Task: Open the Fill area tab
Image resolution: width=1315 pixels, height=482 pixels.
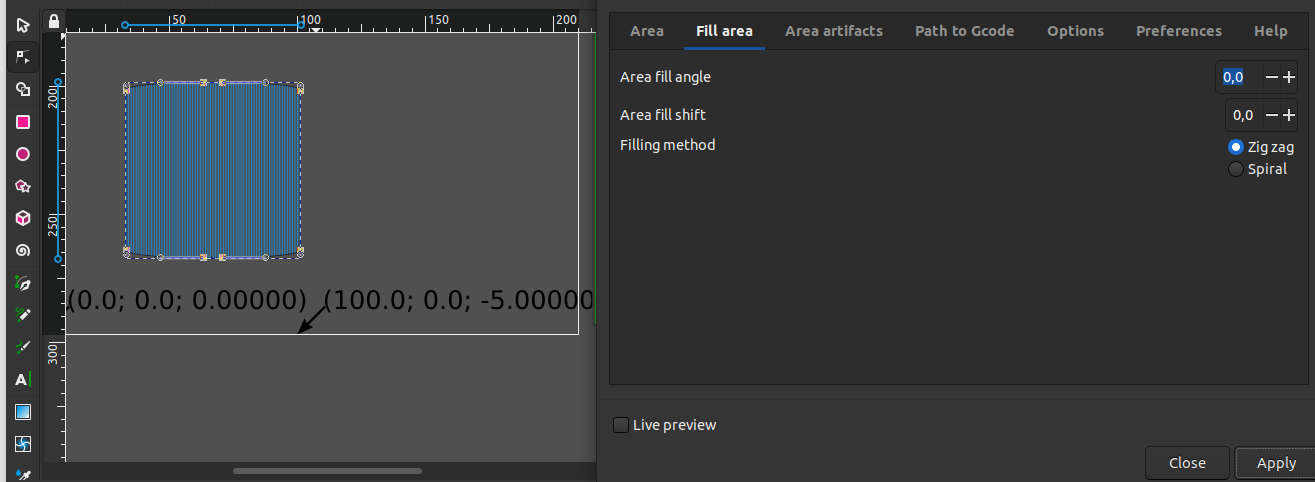Action: [x=724, y=31]
